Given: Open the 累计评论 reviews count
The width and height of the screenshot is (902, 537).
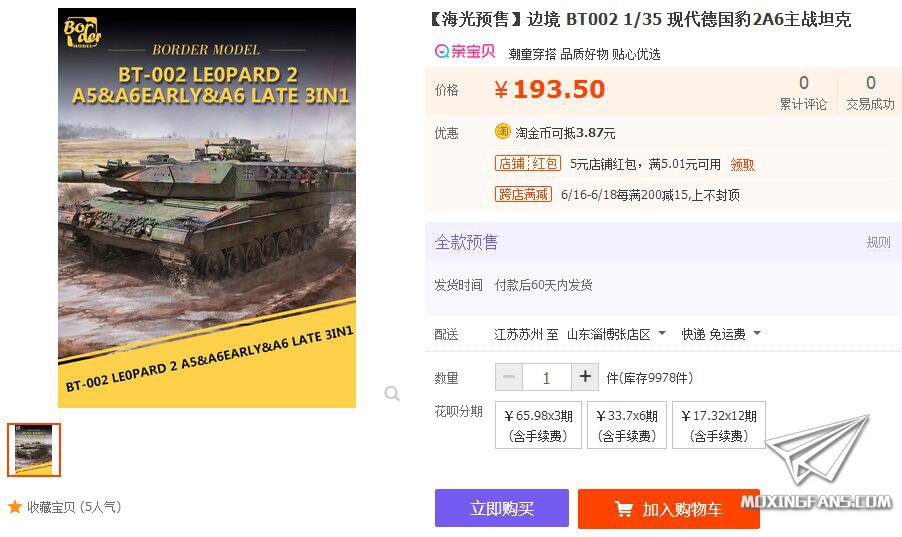Looking at the screenshot, I should tap(804, 93).
